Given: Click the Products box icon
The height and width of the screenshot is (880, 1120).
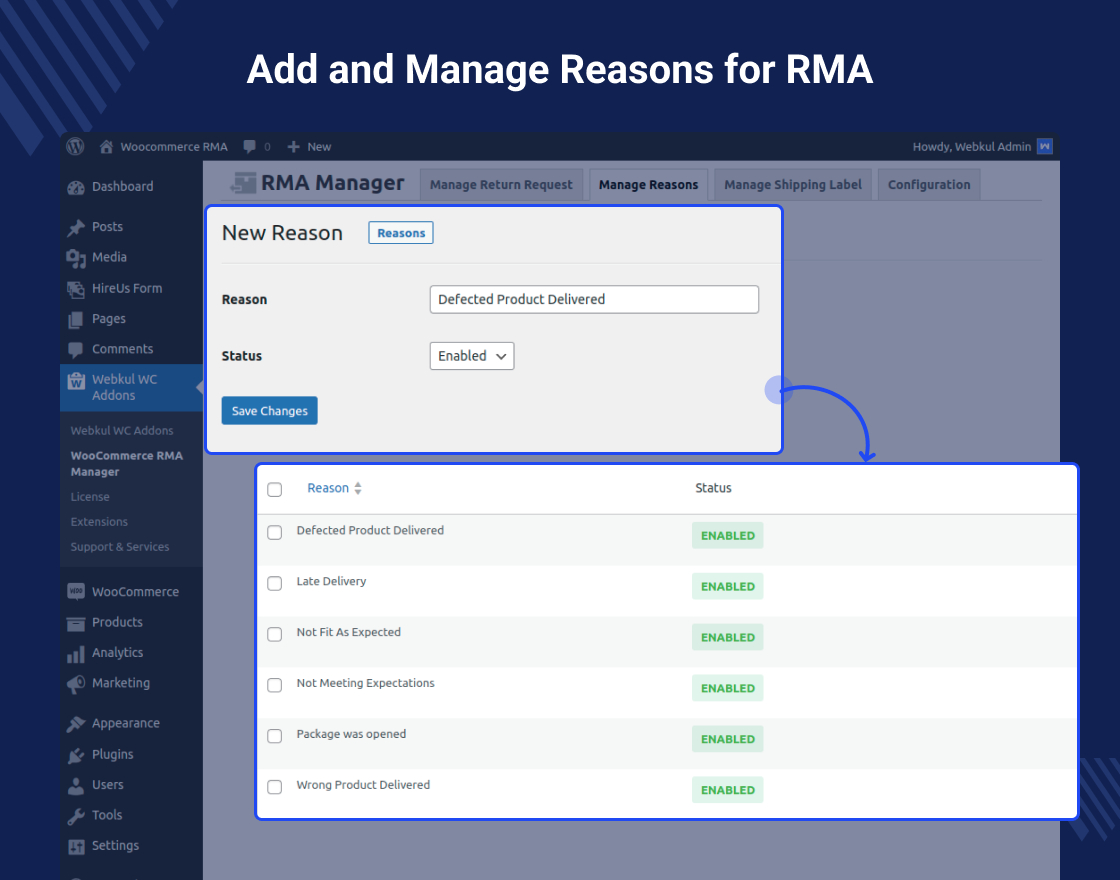Looking at the screenshot, I should [76, 623].
